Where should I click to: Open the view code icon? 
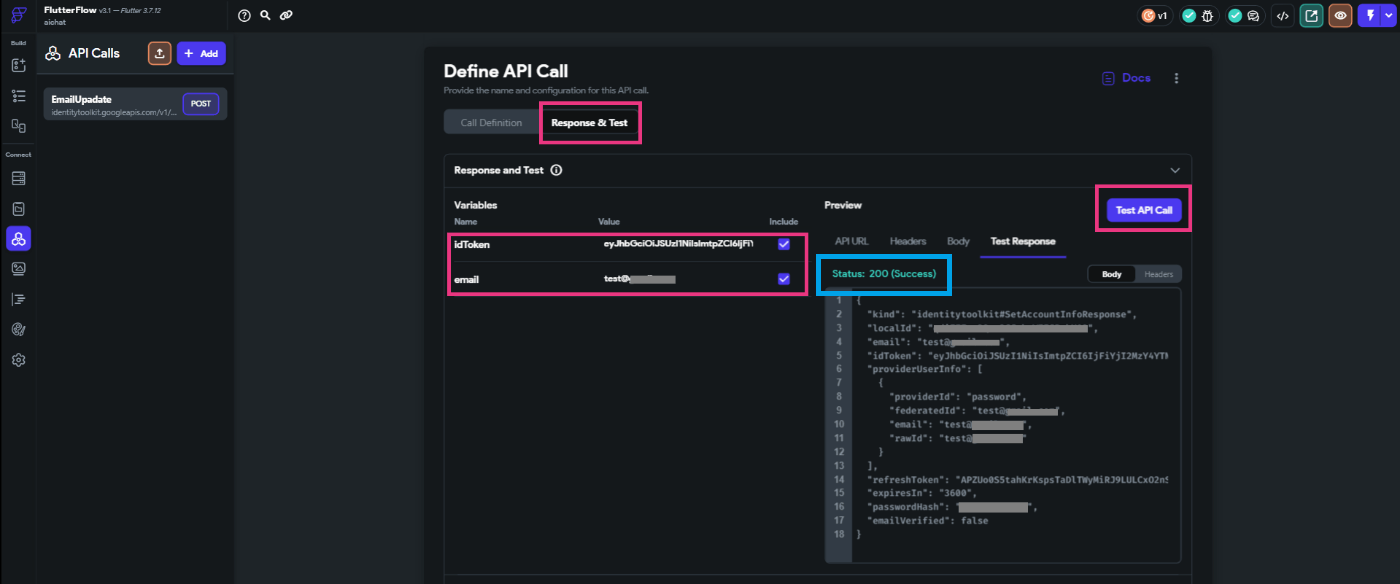point(1282,16)
